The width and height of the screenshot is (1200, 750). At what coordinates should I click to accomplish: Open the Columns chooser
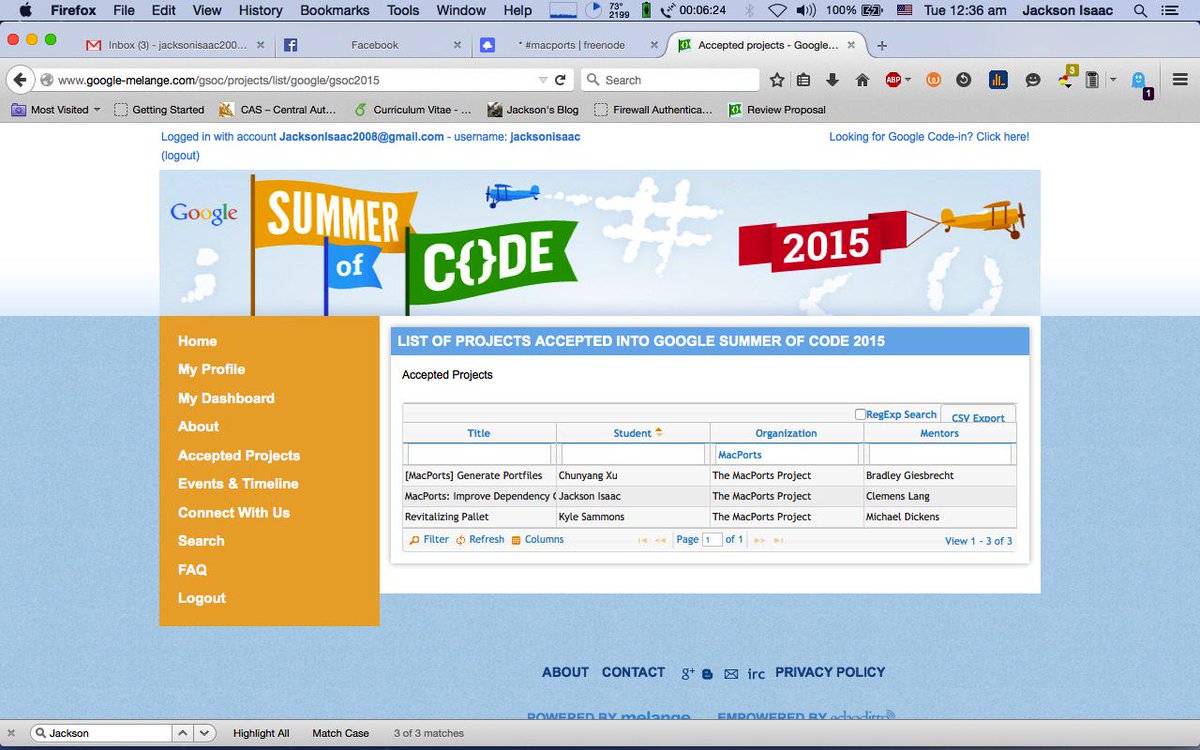coord(537,540)
